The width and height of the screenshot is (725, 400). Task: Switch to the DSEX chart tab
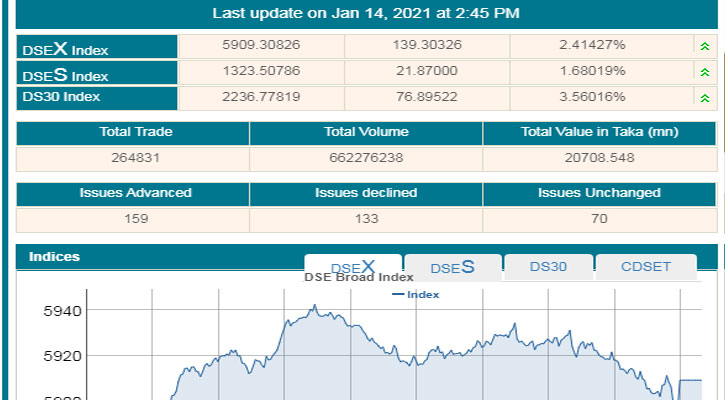click(353, 267)
